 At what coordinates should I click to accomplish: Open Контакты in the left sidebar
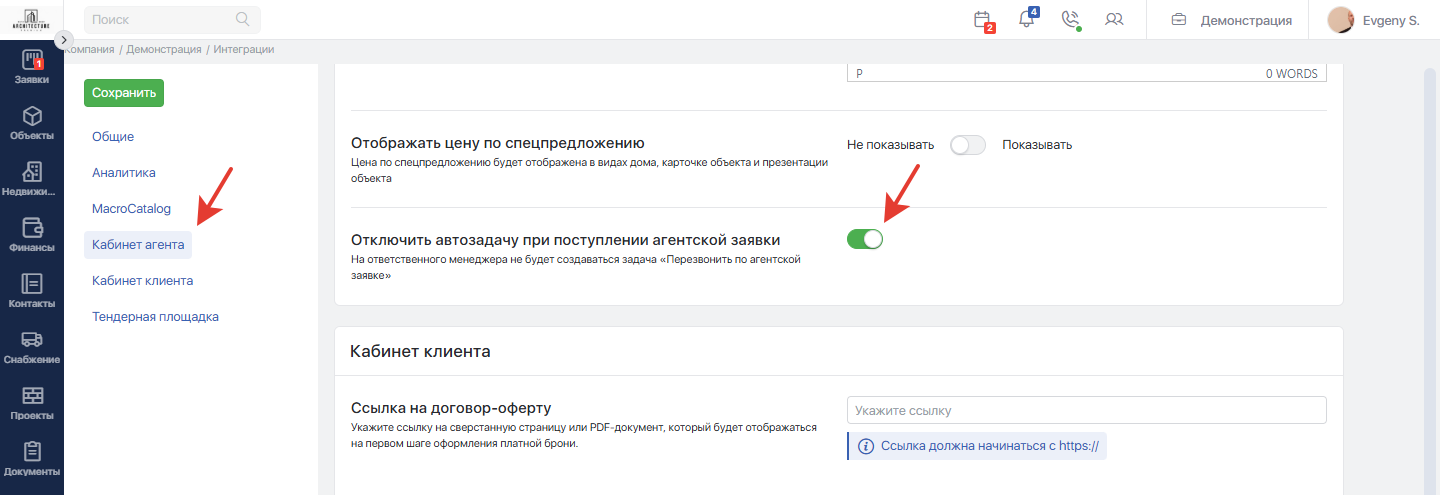tap(31, 292)
